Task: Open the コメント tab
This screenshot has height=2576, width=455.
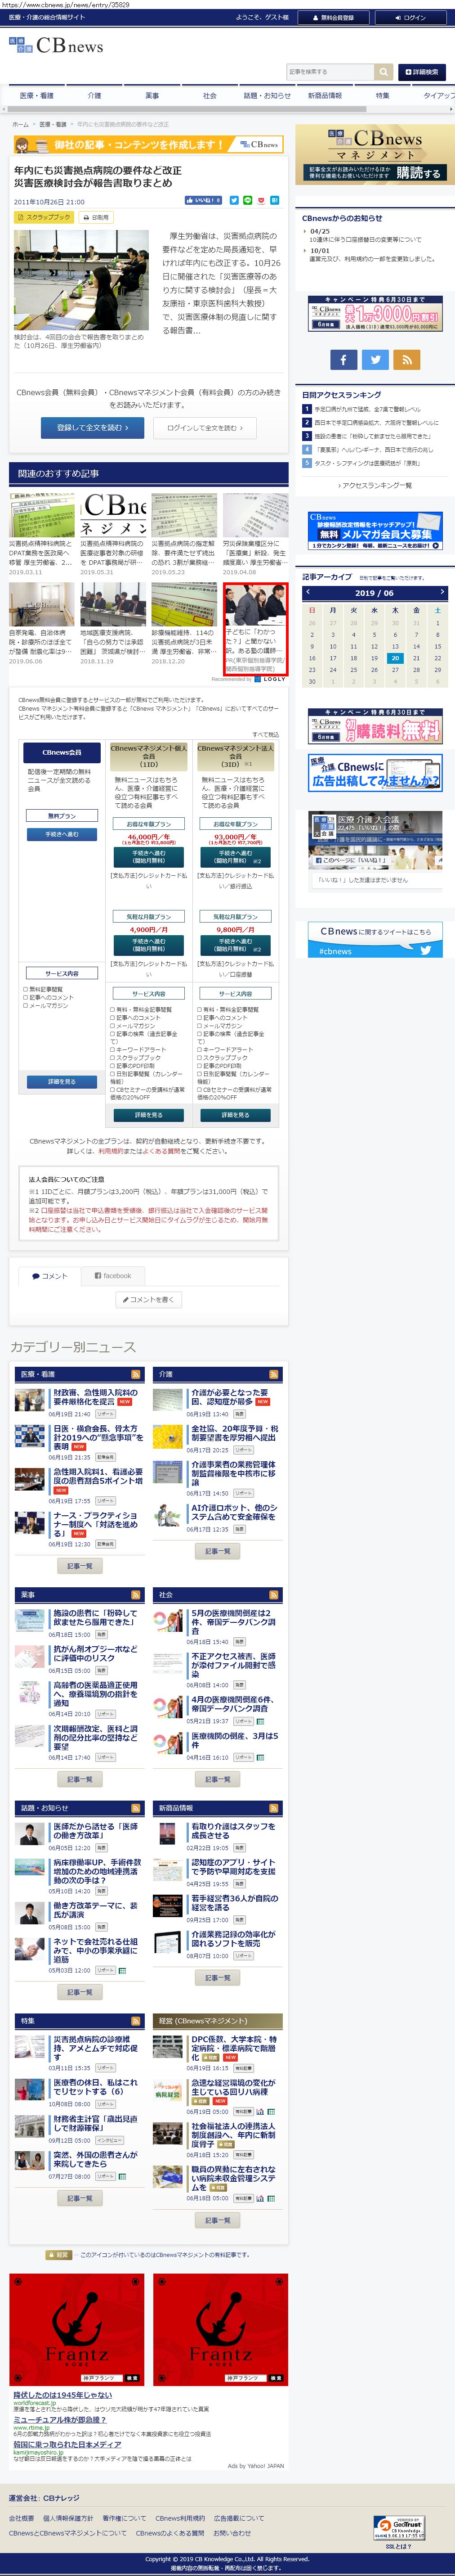Action: pyautogui.click(x=50, y=1276)
